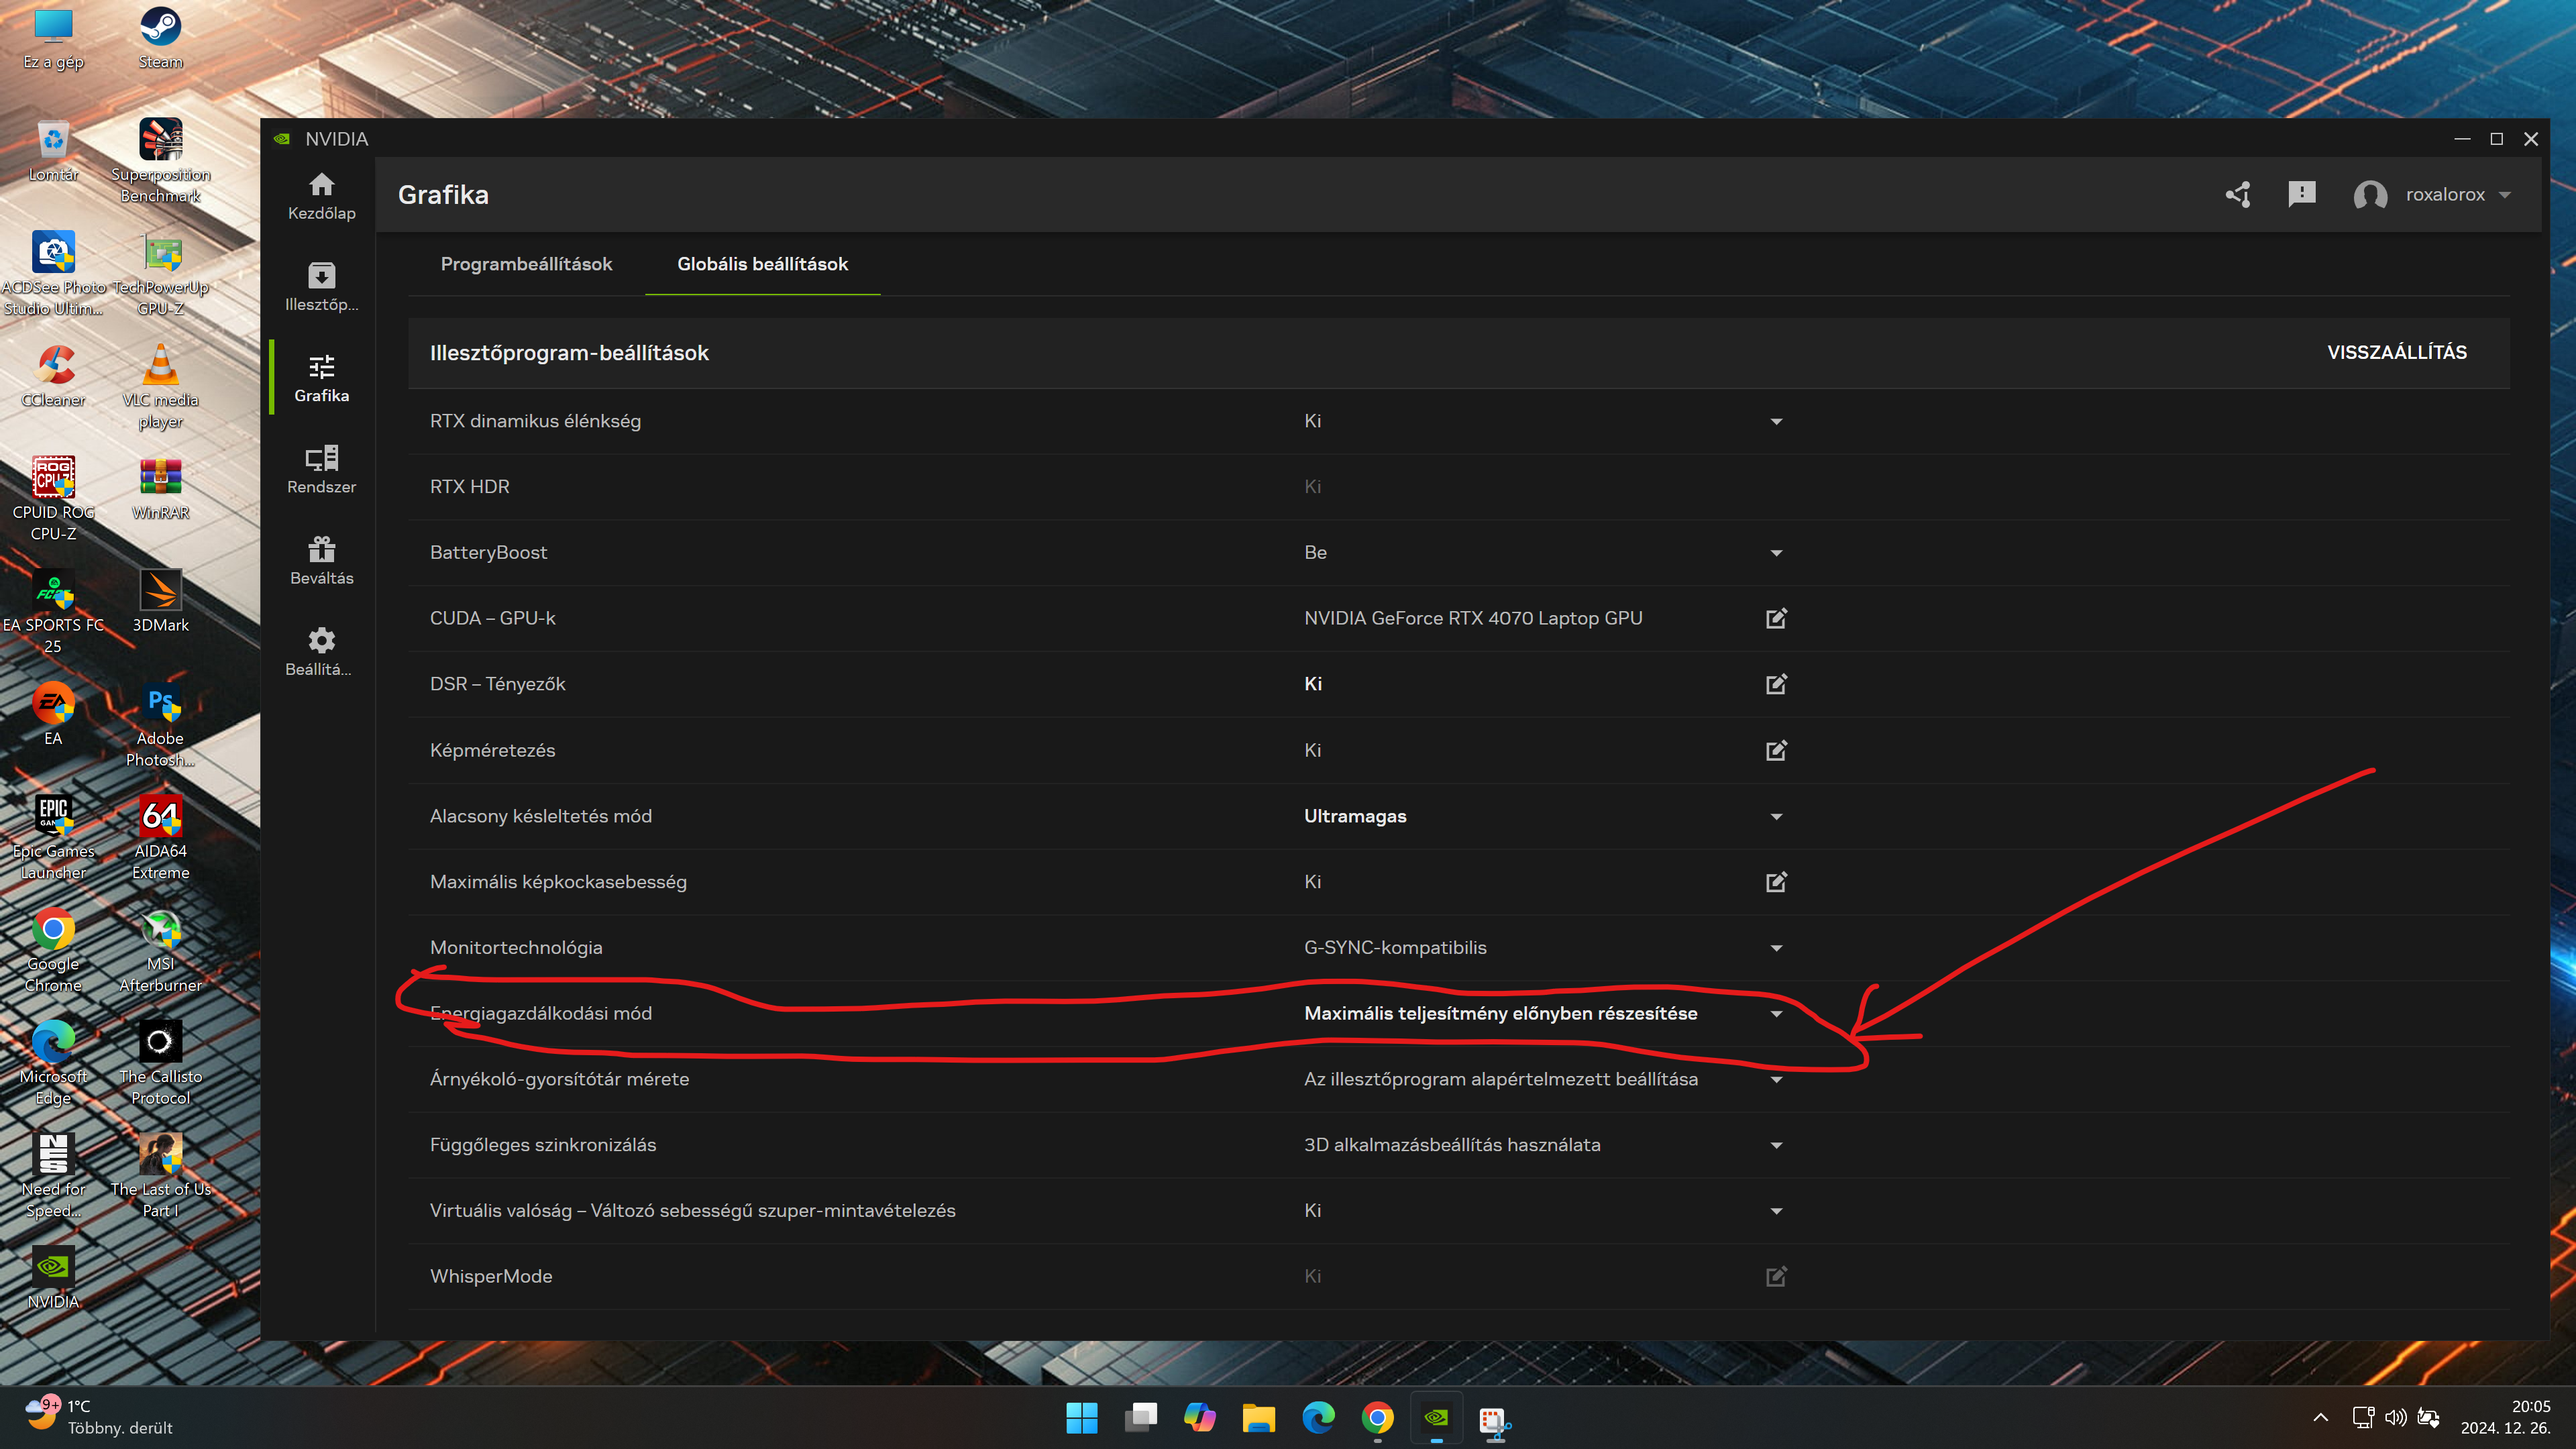Click the WhisperMode edit icon

click(1776, 1276)
